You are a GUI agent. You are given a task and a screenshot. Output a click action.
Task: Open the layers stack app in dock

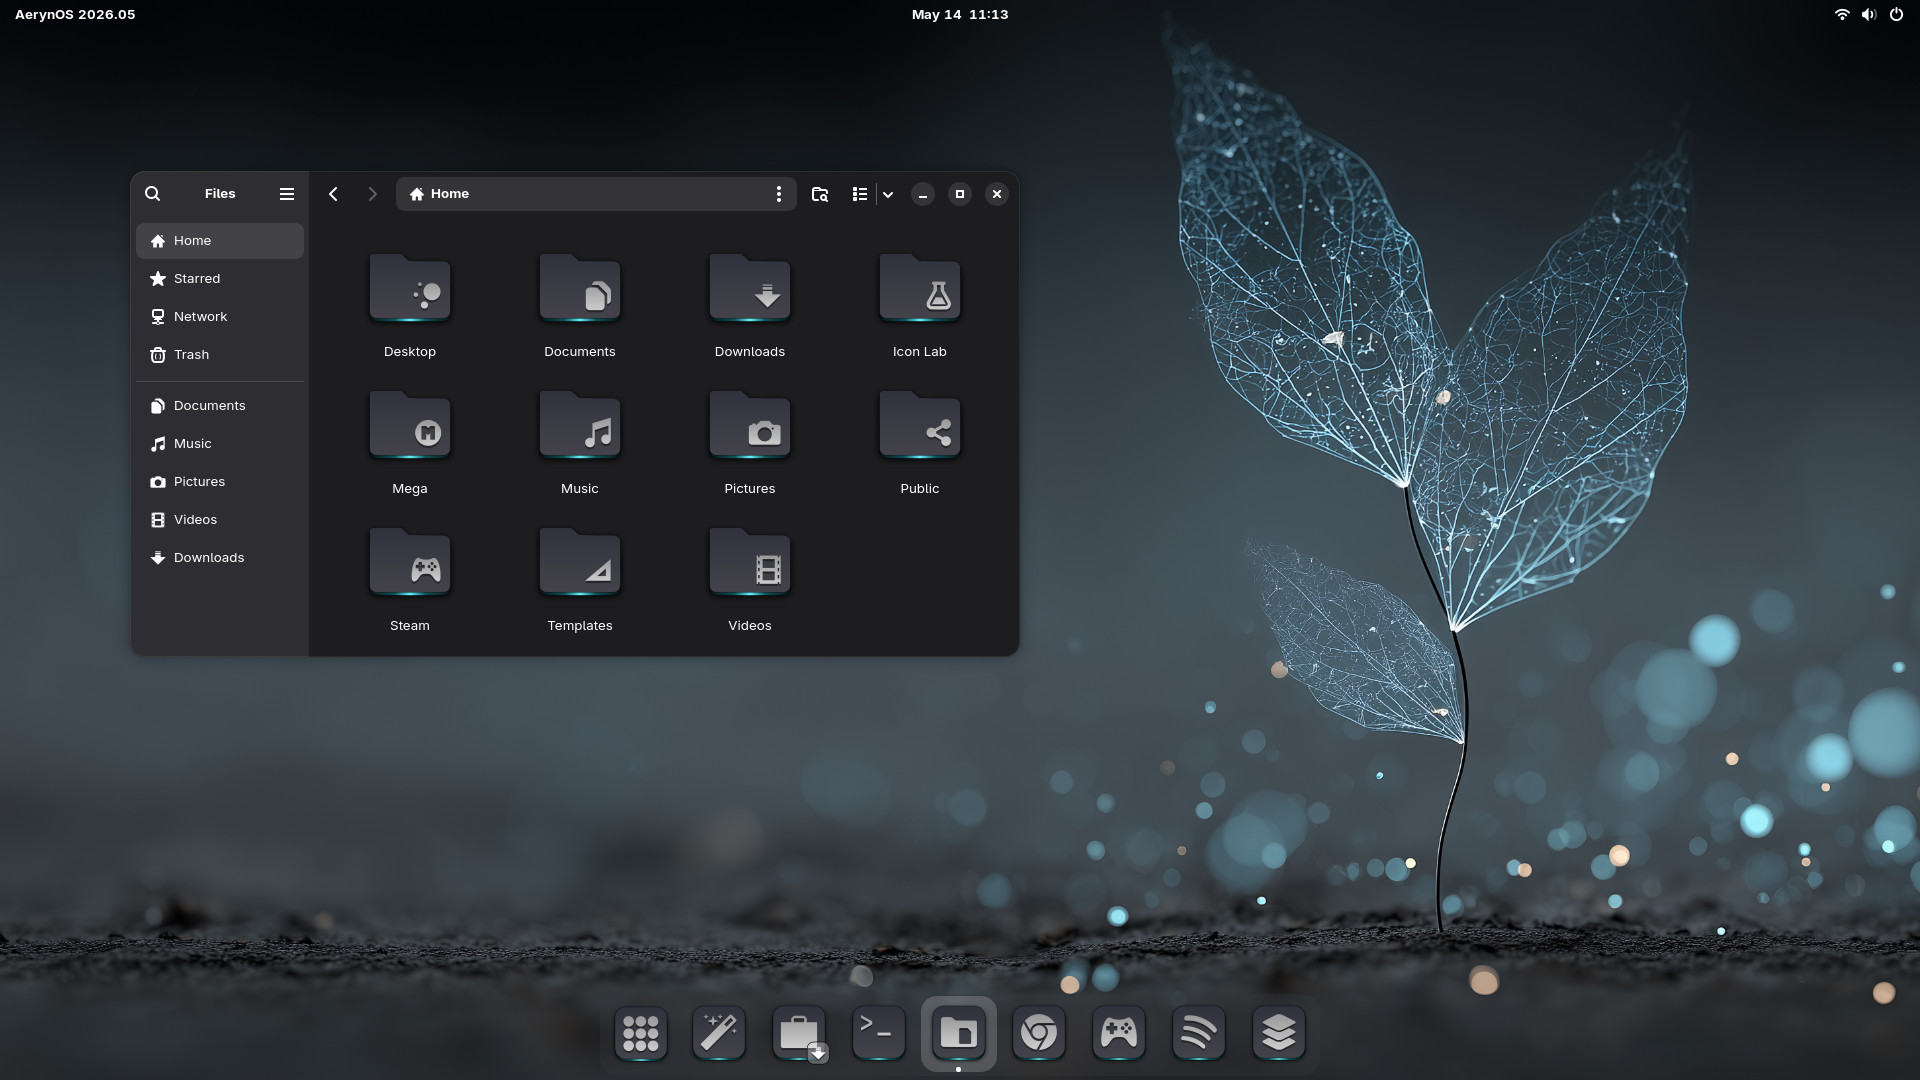pos(1279,1033)
